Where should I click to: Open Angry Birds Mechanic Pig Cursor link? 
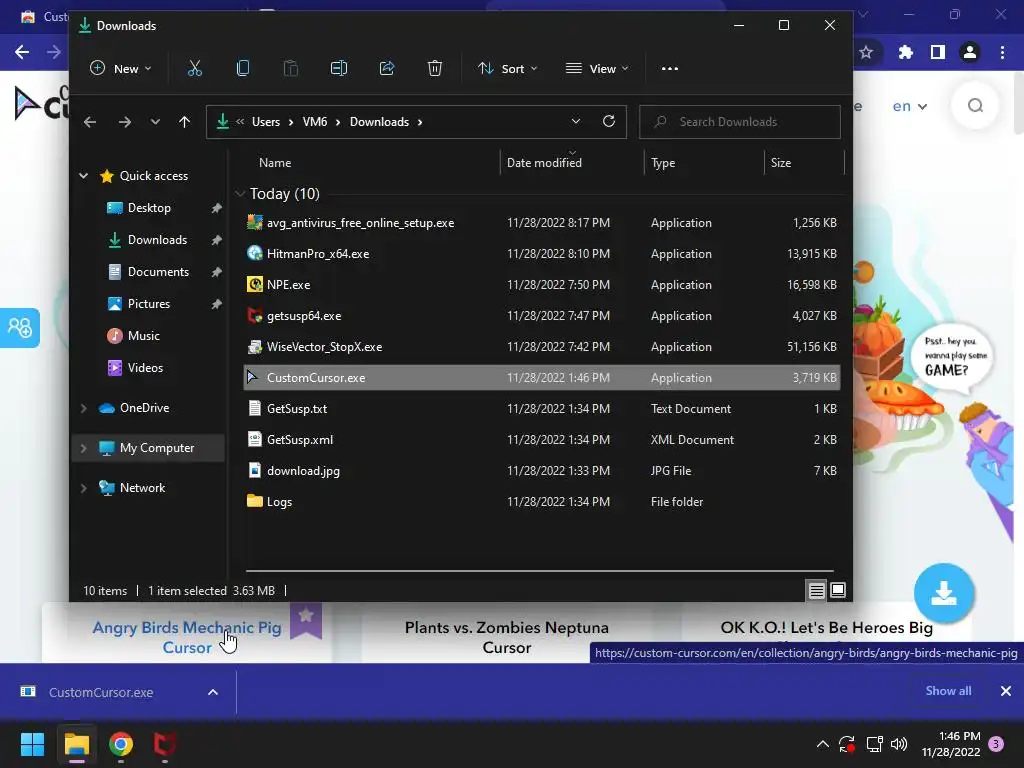click(187, 637)
